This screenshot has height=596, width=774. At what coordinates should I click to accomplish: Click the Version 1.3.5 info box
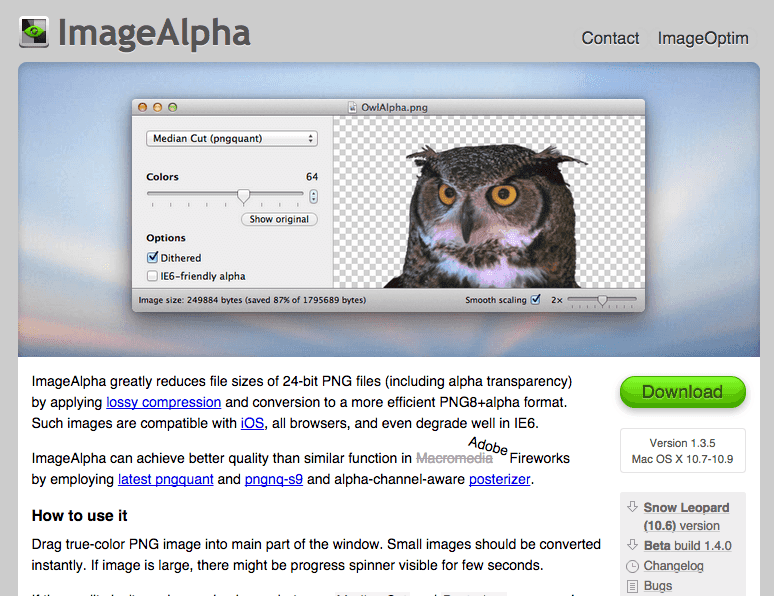point(683,451)
